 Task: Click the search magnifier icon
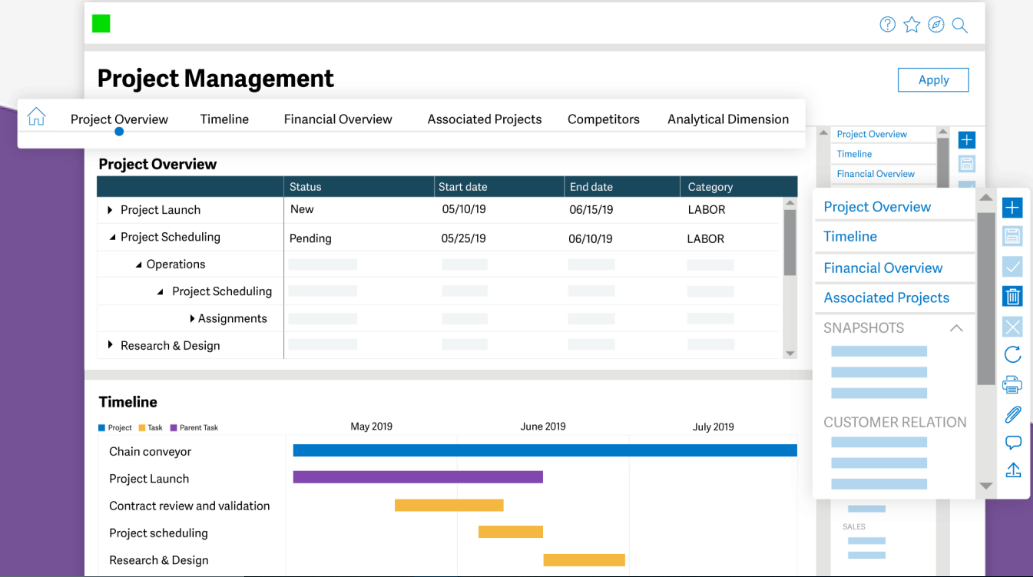pos(960,25)
